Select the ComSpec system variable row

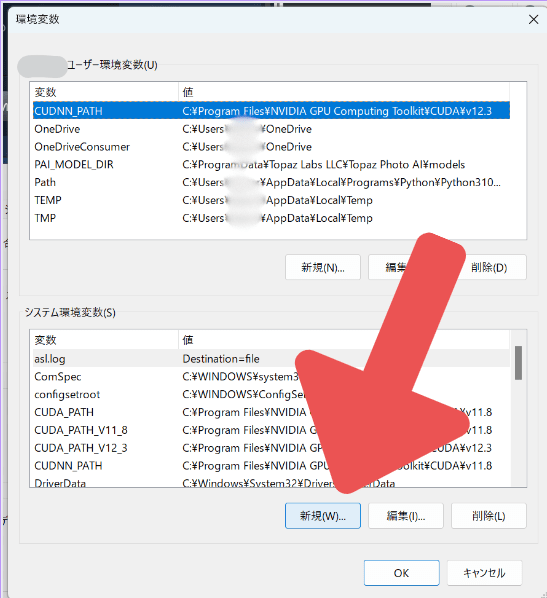[271, 376]
